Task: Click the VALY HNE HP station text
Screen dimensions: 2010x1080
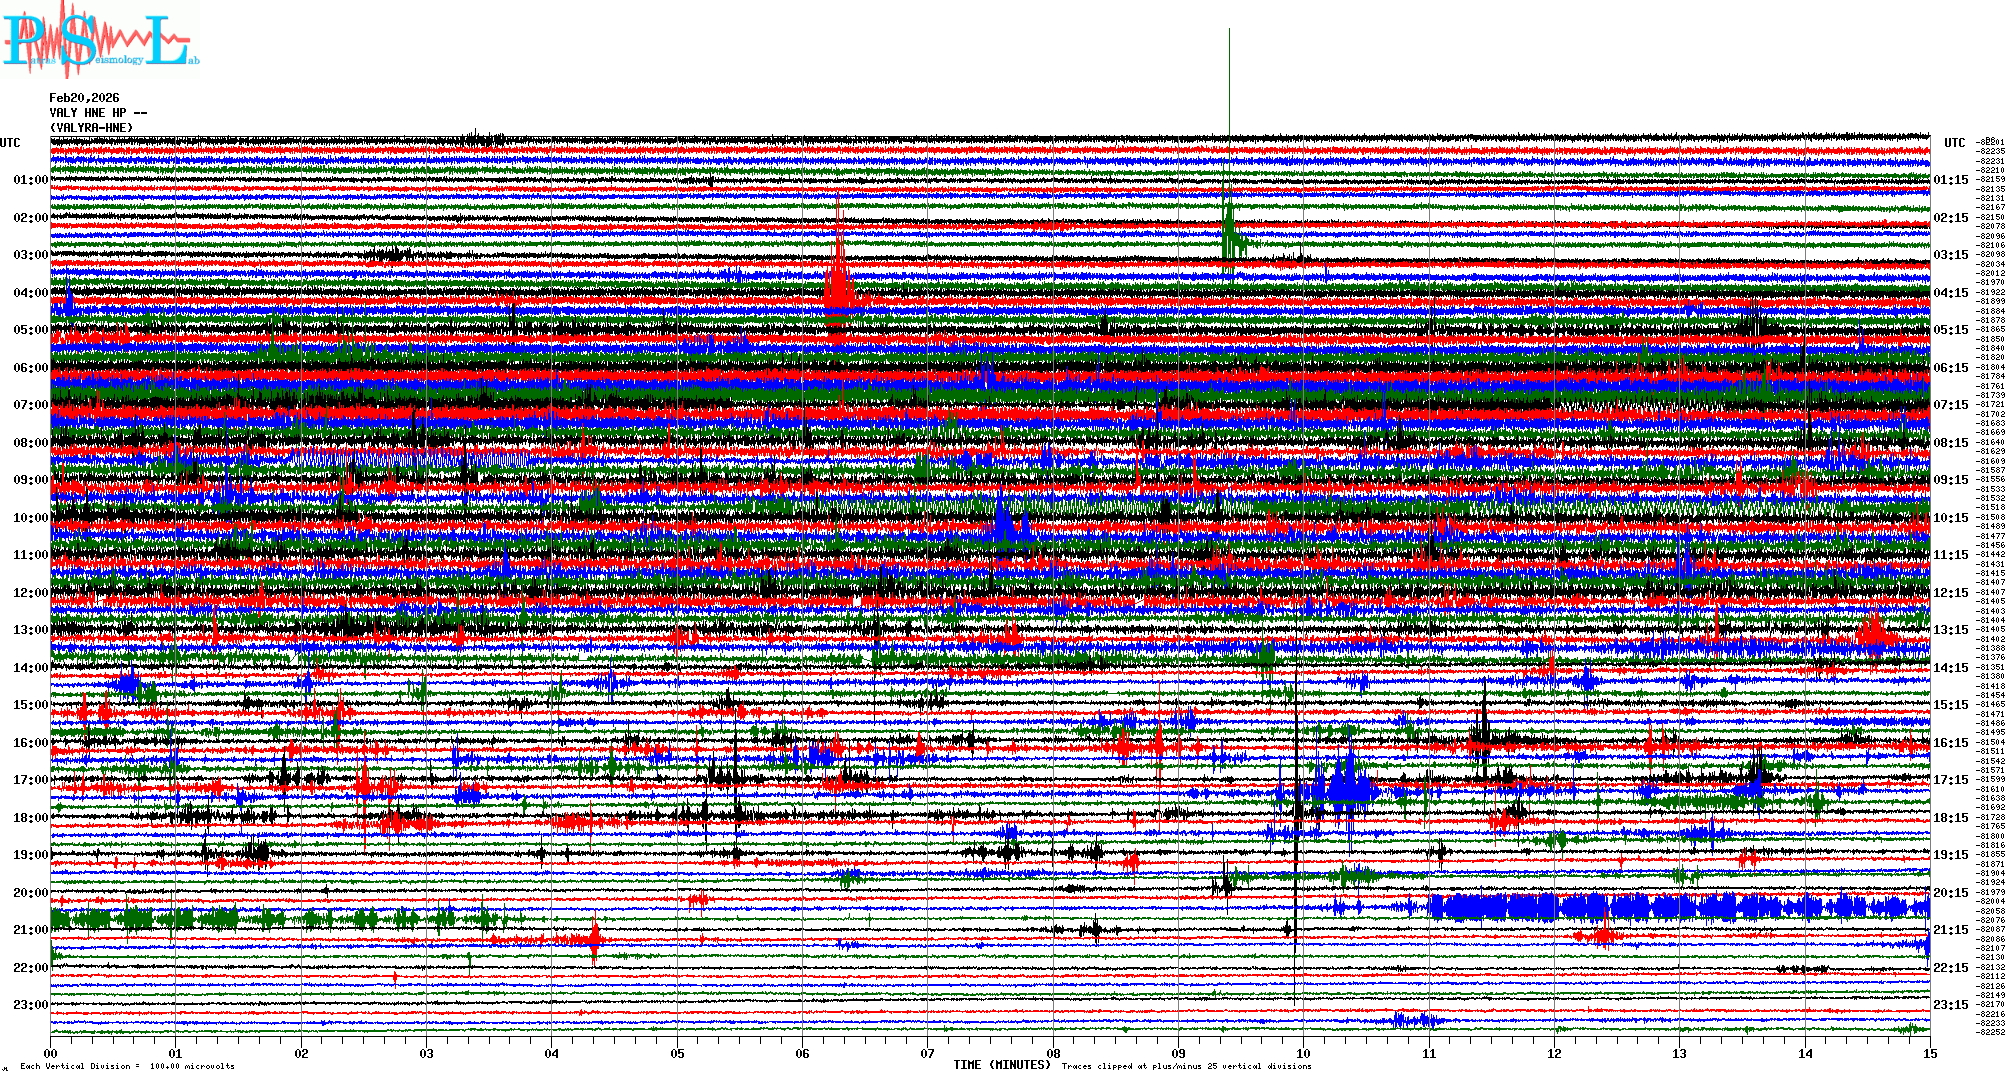Action: point(97,113)
